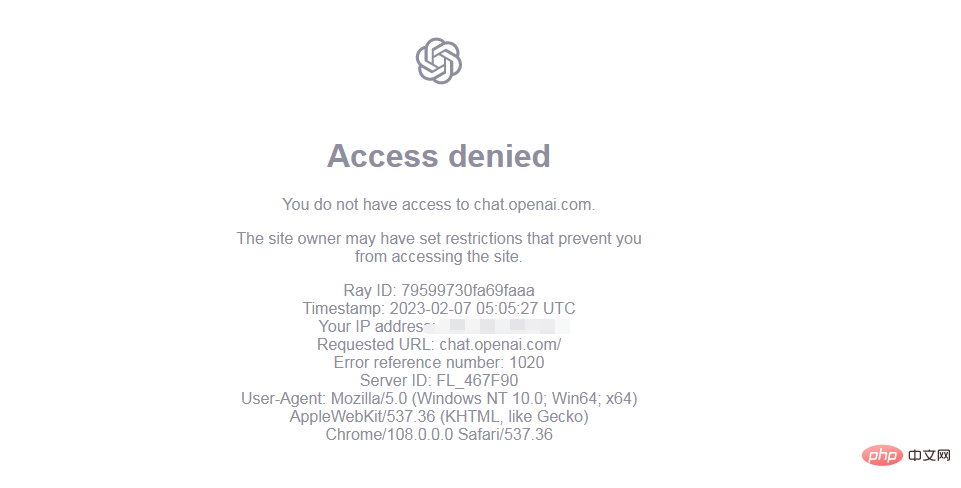Image resolution: width=961 pixels, height=488 pixels.
Task: Click the text 'from accessing the site.'
Action: pyautogui.click(x=439, y=256)
